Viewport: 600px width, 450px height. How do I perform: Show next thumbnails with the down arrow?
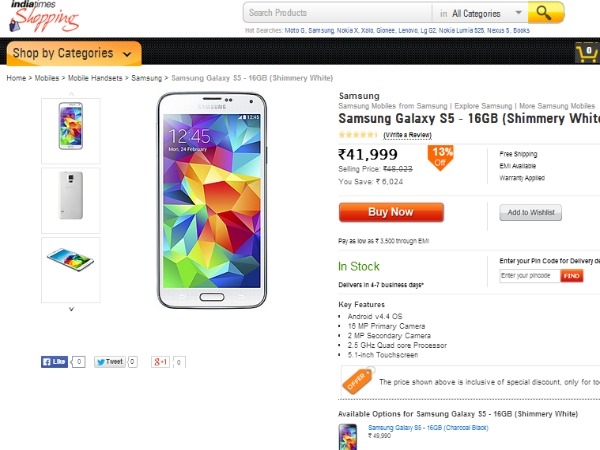[71, 309]
